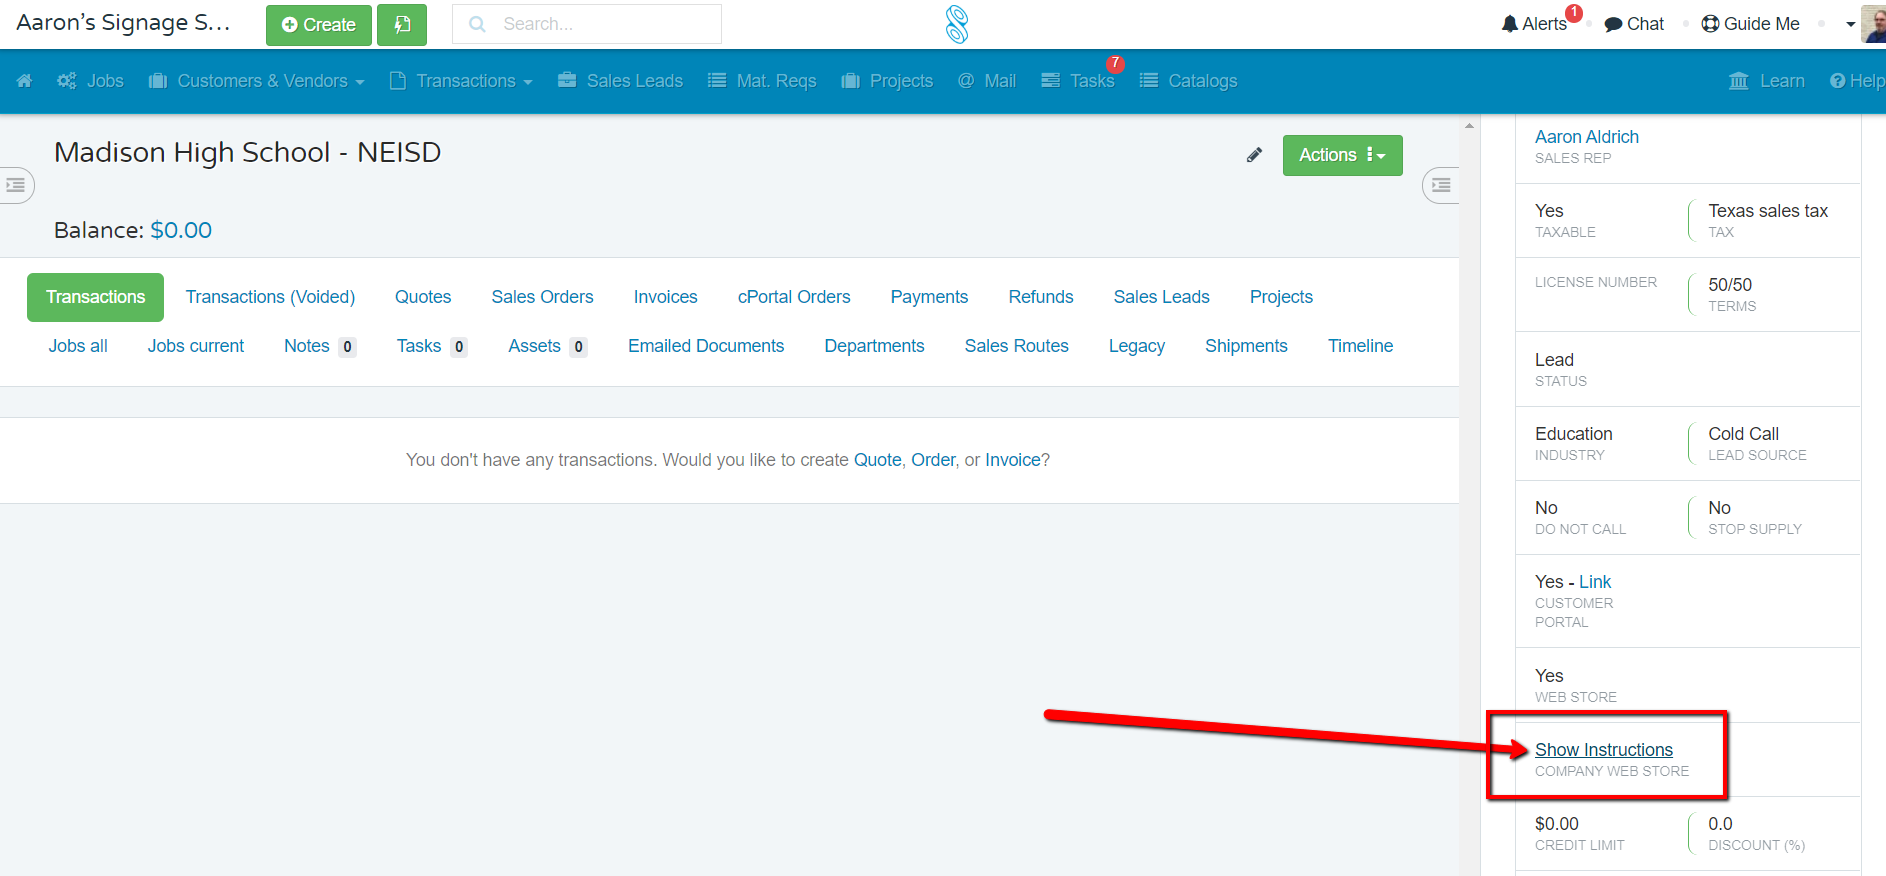
Task: Open the Learn page
Action: tap(1767, 81)
